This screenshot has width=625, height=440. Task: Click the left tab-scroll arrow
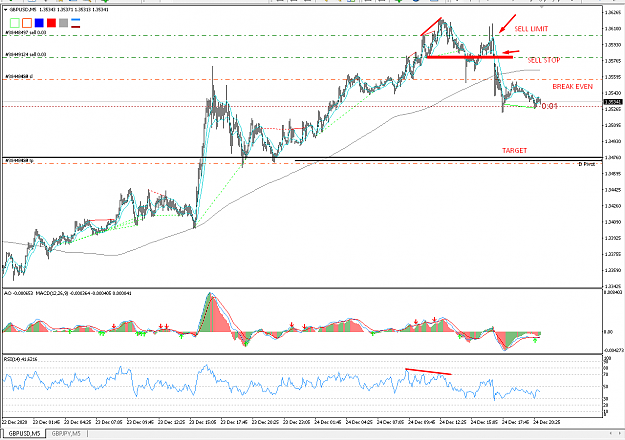(x=611, y=433)
